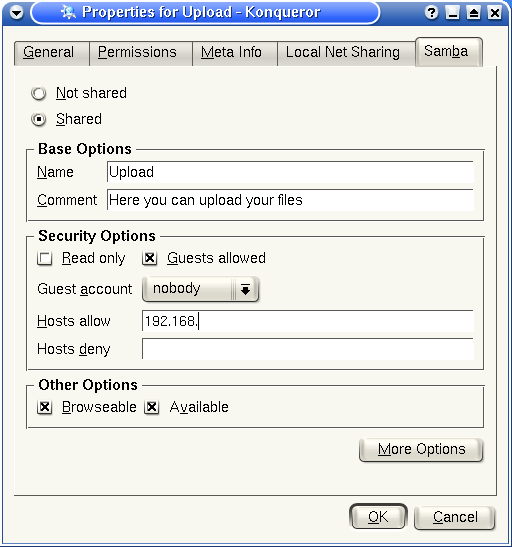Enable the Read only checkbox
The image size is (512, 547).
pyautogui.click(x=45, y=258)
